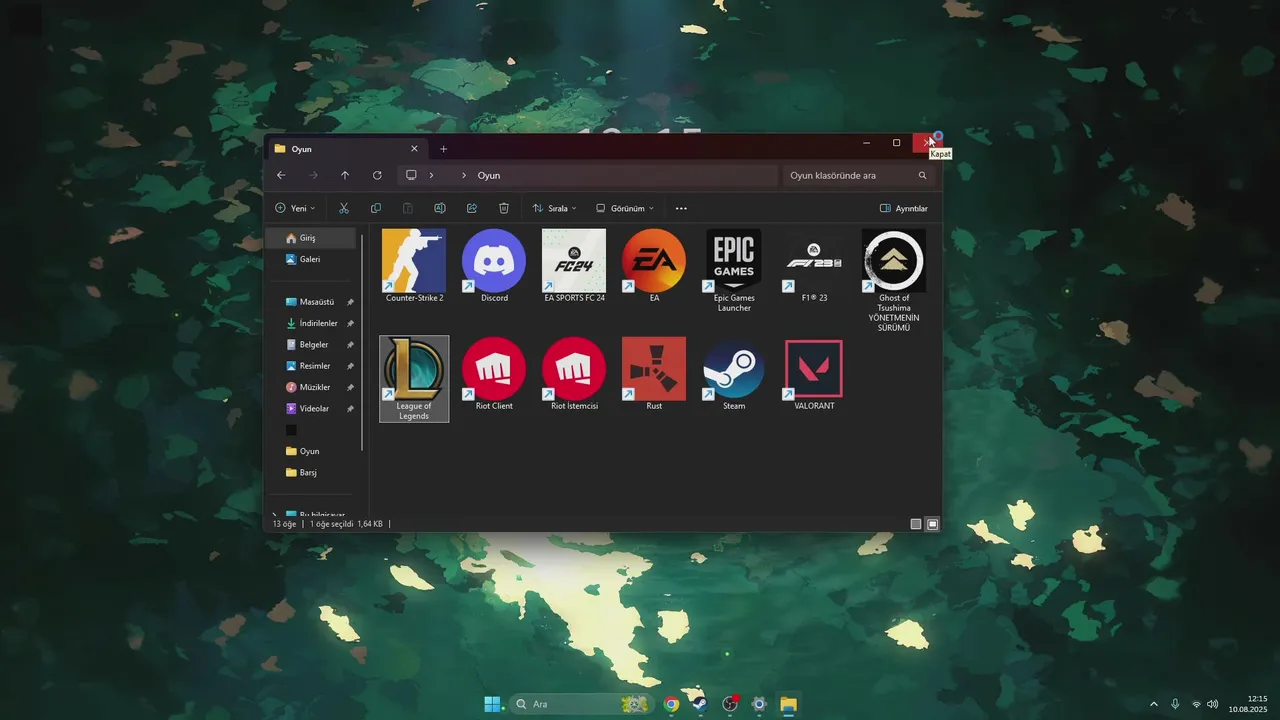Select the Steam shortcut icon
This screenshot has width=1280, height=720.
(734, 374)
